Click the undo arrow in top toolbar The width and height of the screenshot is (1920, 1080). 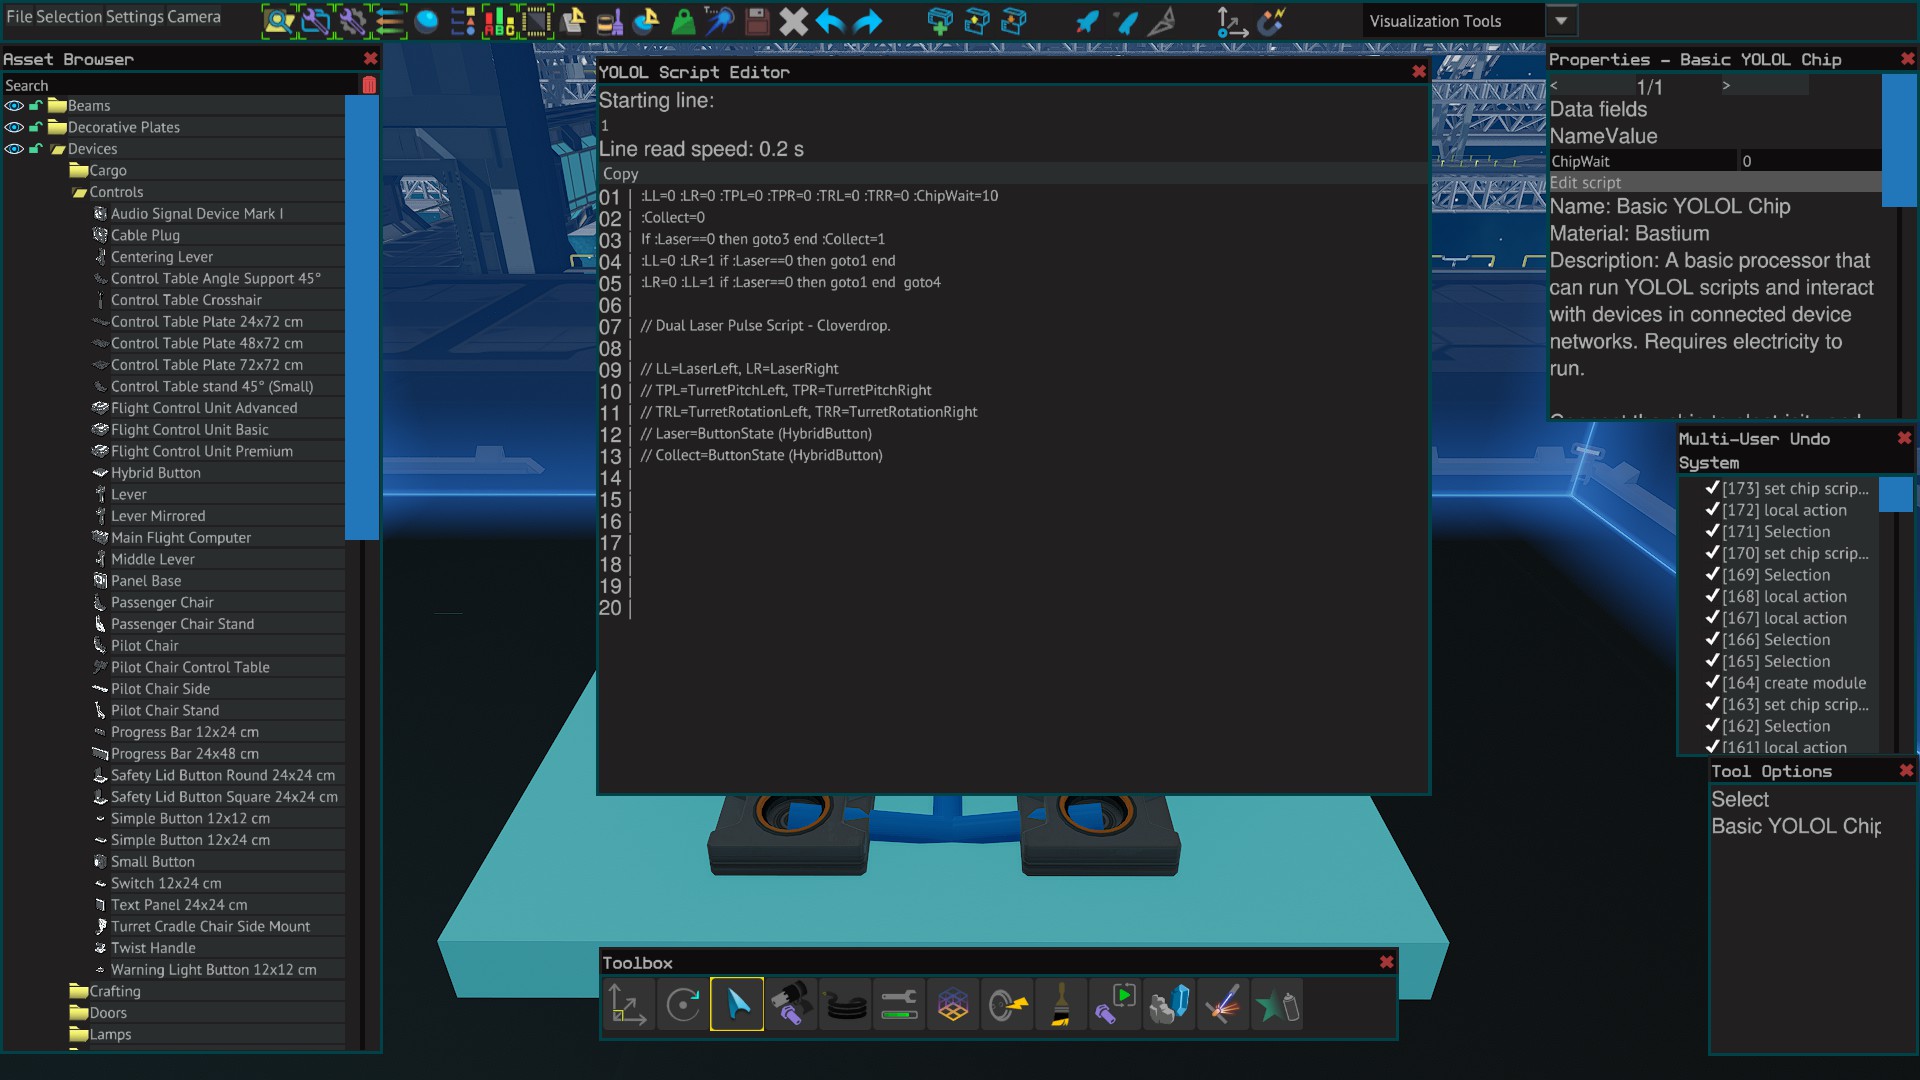(x=830, y=21)
